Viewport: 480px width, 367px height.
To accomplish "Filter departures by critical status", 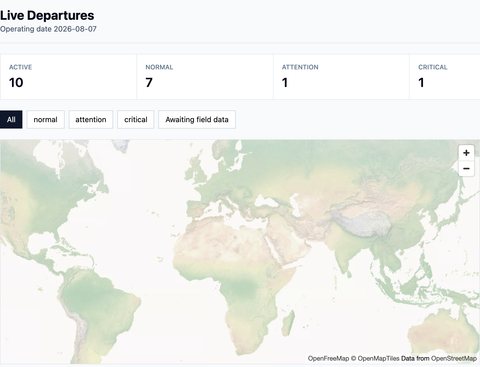I will (x=136, y=120).
